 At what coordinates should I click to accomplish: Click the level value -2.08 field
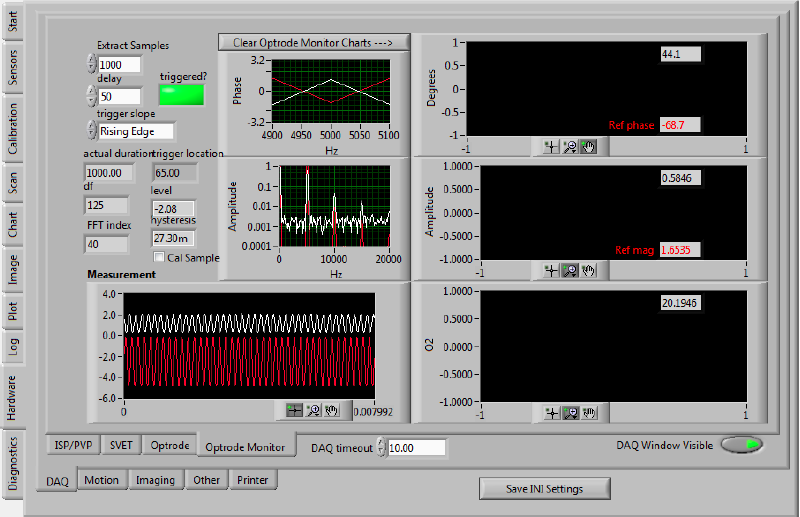pos(173,208)
